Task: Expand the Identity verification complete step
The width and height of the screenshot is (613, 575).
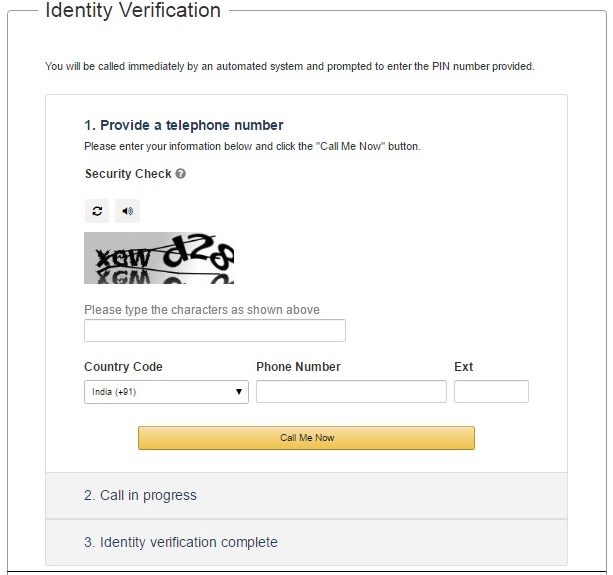Action: click(x=306, y=542)
